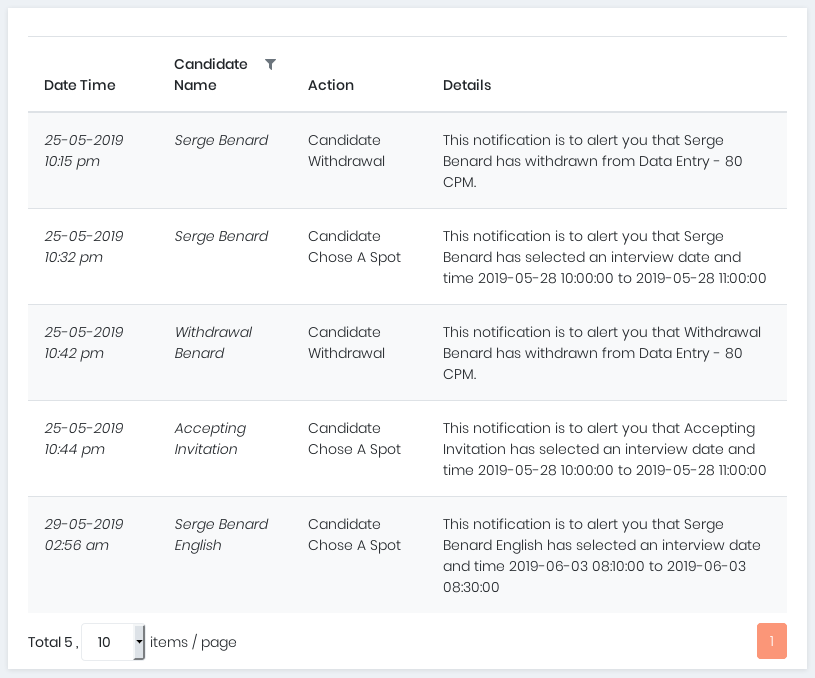
Task: Go to page 1 in pagination
Action: point(771,641)
